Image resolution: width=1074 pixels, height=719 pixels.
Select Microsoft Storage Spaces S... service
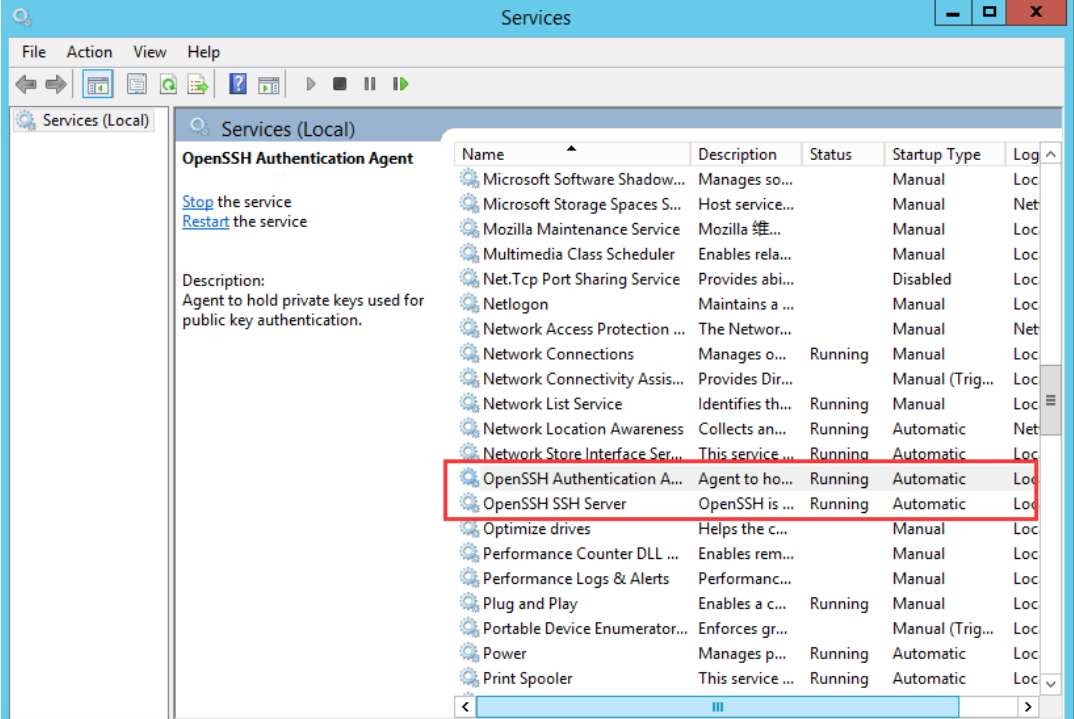pyautogui.click(x=582, y=204)
